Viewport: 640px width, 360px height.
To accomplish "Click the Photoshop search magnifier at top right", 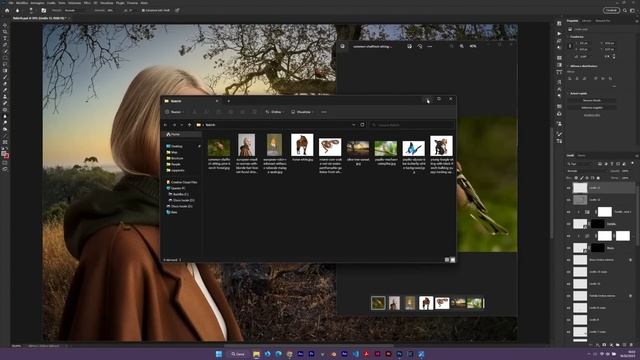I will coord(624,10).
